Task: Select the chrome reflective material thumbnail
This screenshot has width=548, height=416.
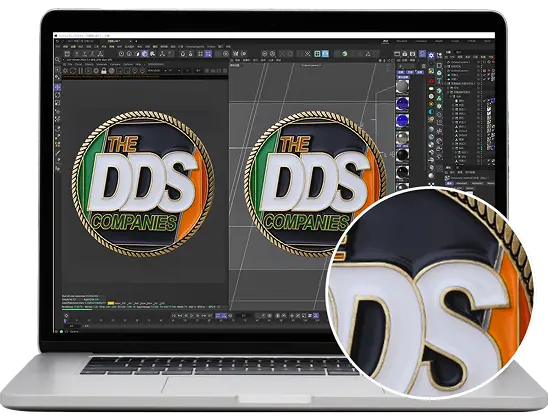Action: coord(402,138)
